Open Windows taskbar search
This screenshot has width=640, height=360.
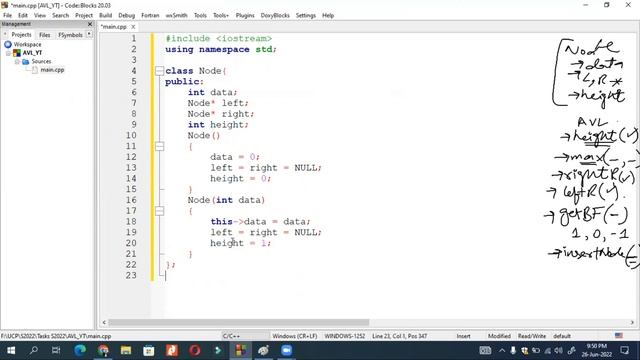[x=33, y=350]
